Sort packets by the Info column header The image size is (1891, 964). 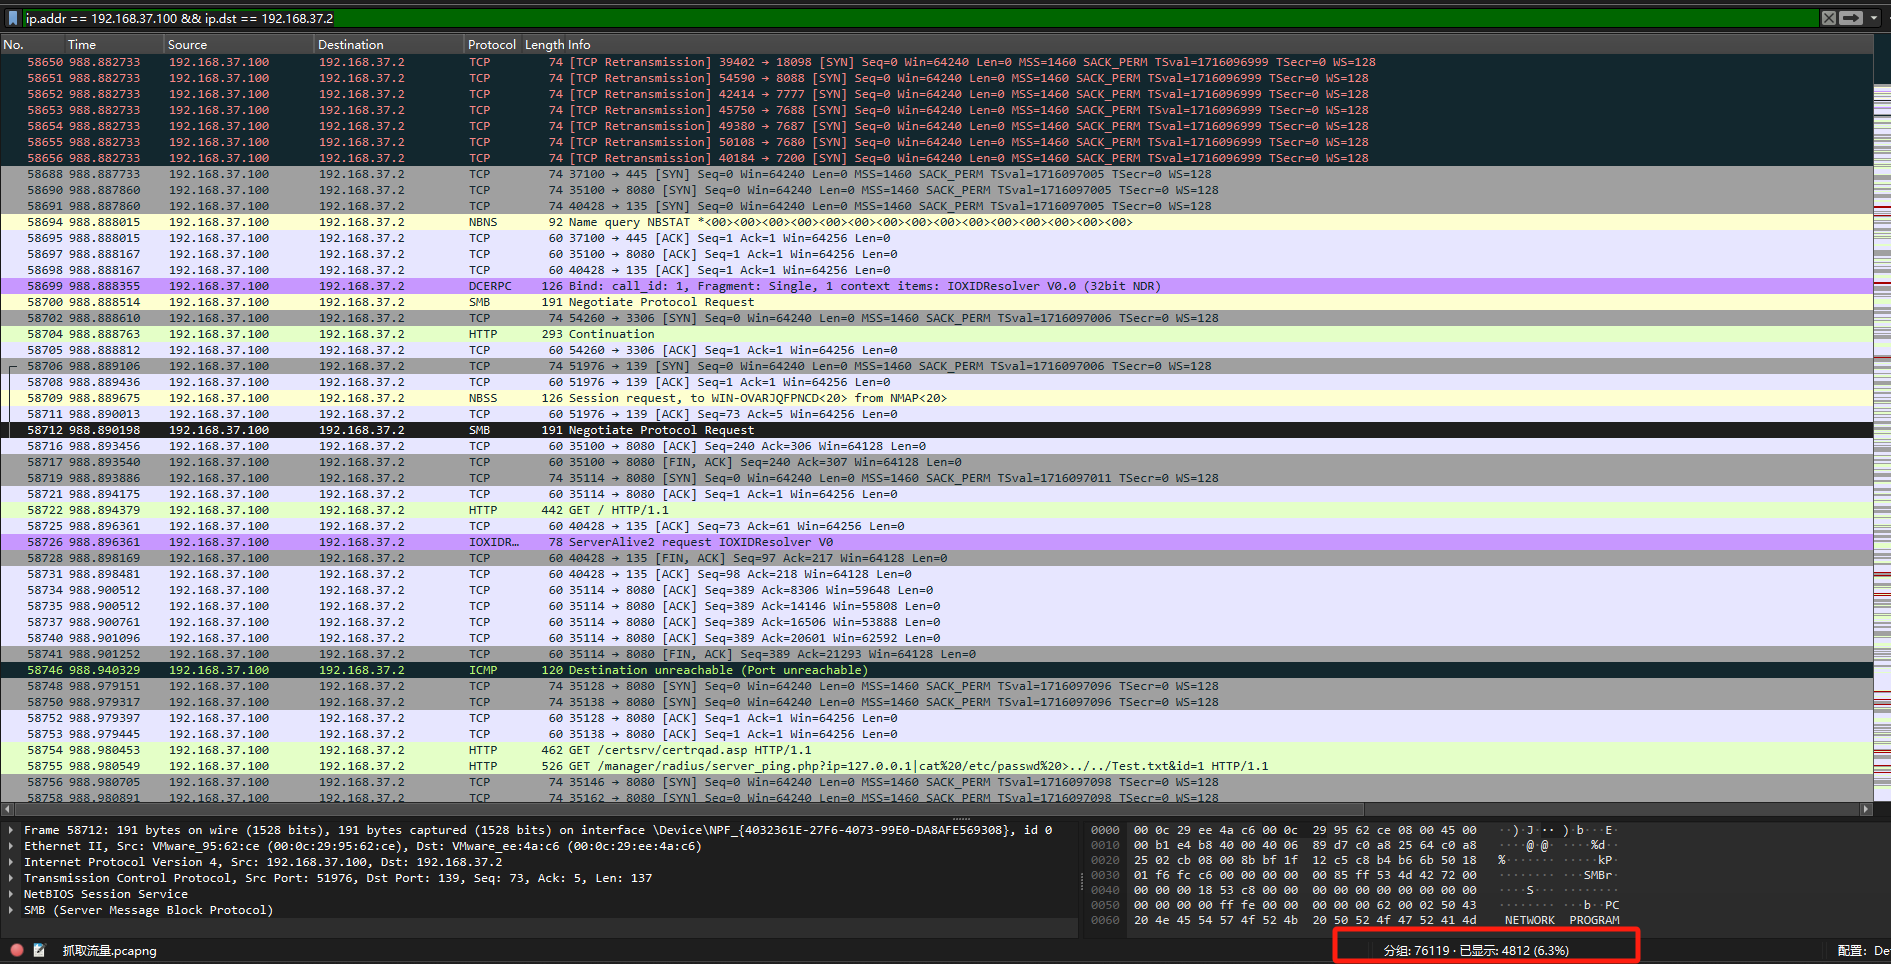click(x=1219, y=44)
